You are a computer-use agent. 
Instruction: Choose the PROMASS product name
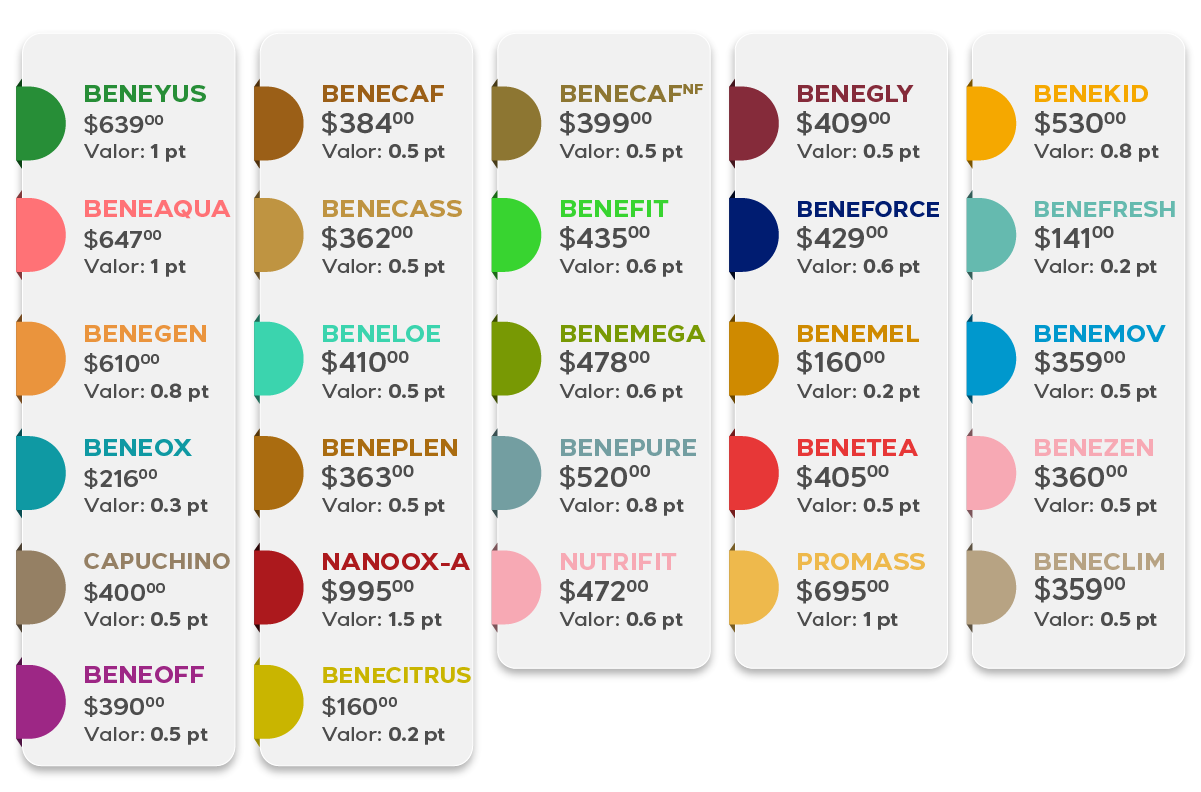point(861,561)
